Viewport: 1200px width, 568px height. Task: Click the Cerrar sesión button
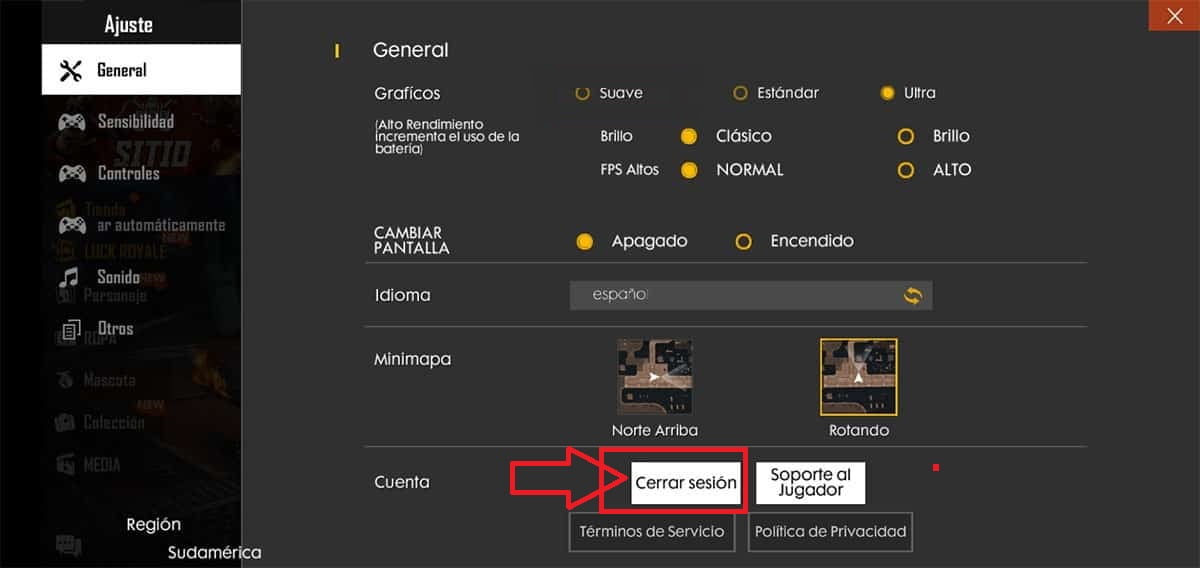(686, 482)
